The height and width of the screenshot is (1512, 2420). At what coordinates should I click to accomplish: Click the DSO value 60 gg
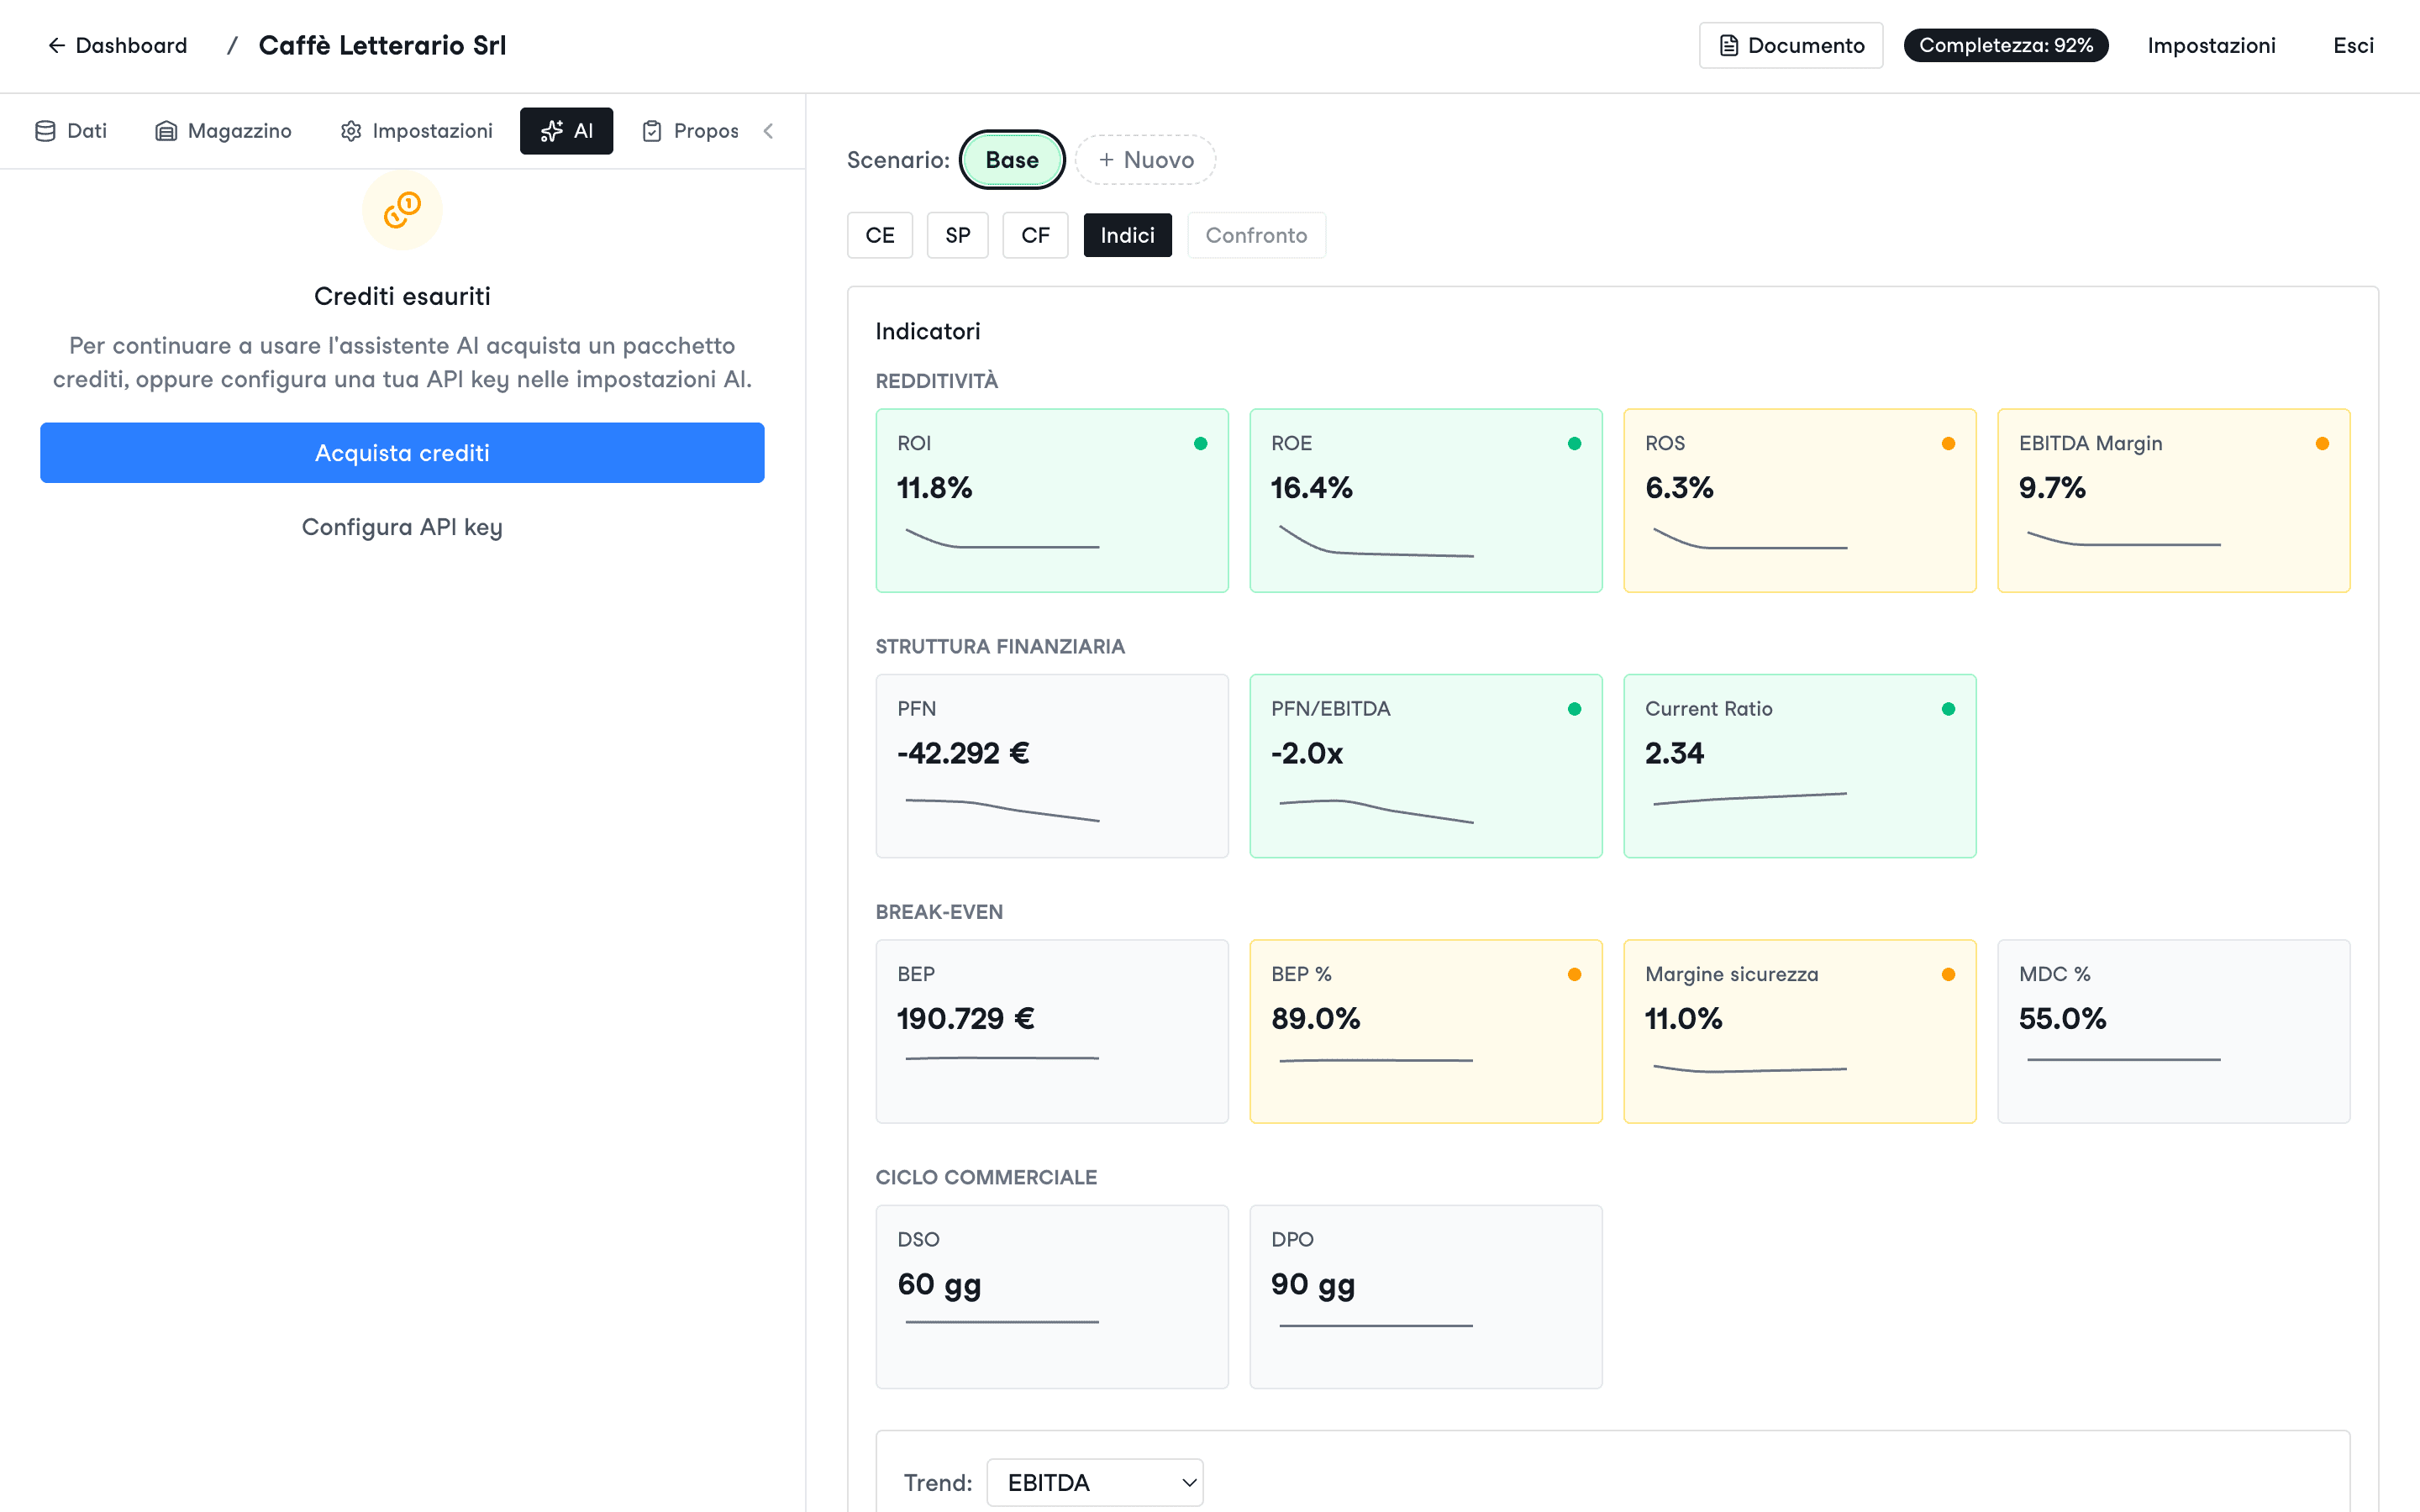tap(939, 1285)
